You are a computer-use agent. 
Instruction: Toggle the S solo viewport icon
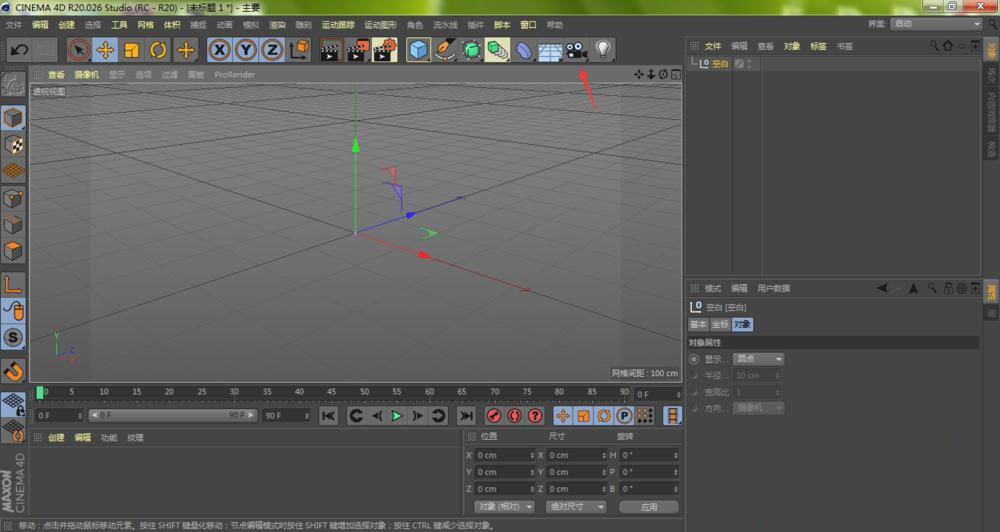coord(13,337)
